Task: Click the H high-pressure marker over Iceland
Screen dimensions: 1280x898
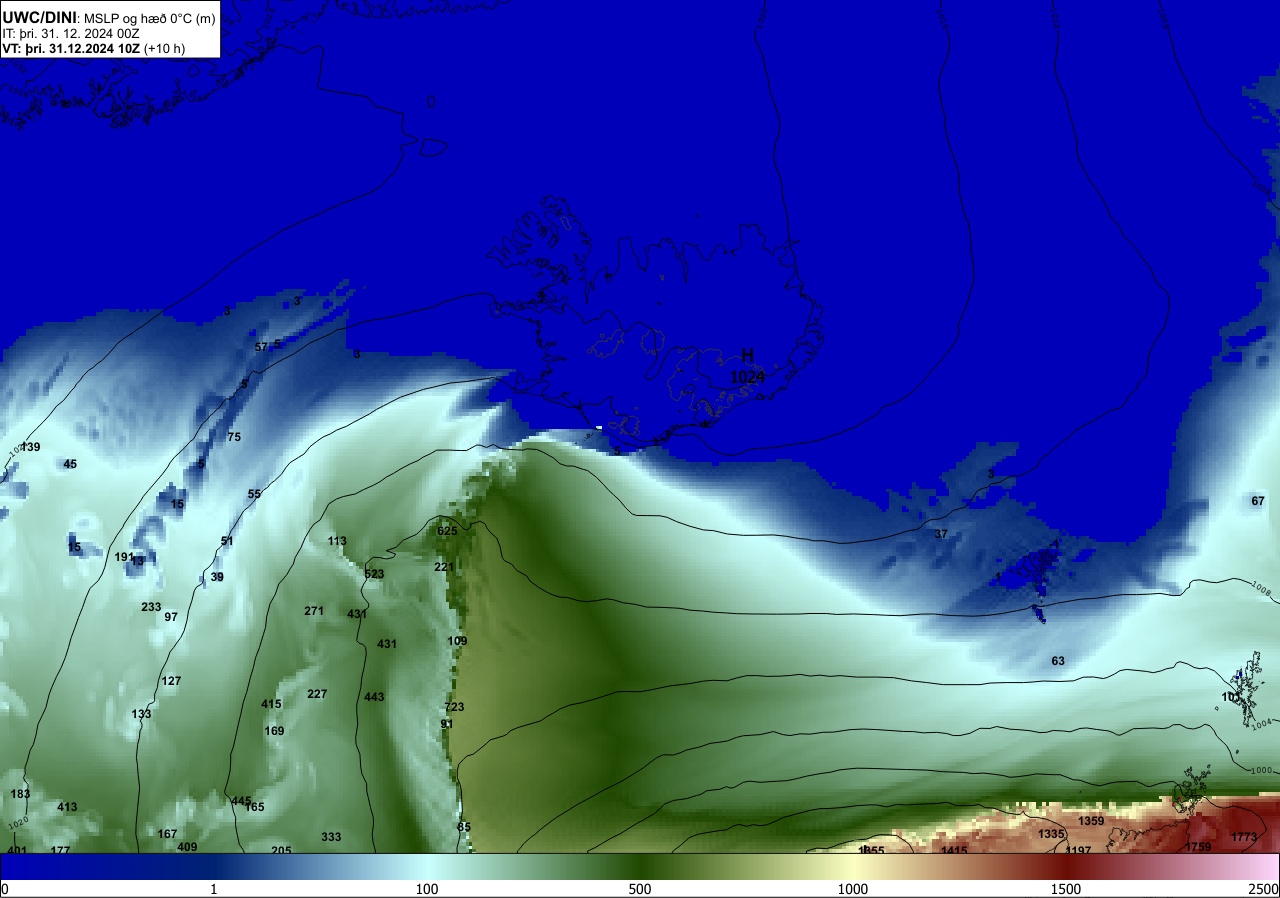Action: point(747,356)
